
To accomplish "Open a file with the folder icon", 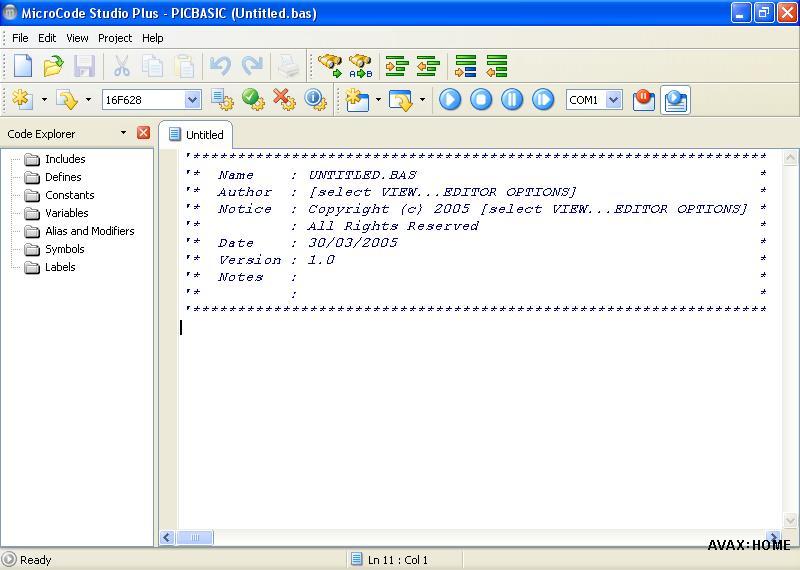I will point(53,66).
